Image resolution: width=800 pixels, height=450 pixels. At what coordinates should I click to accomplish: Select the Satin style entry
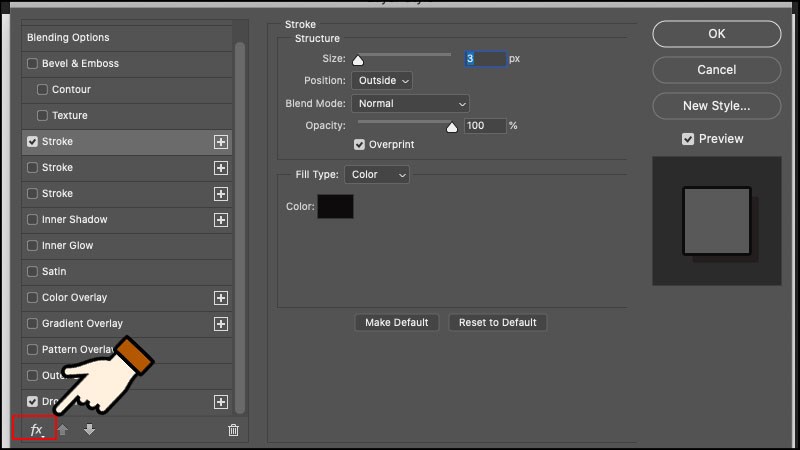55,272
